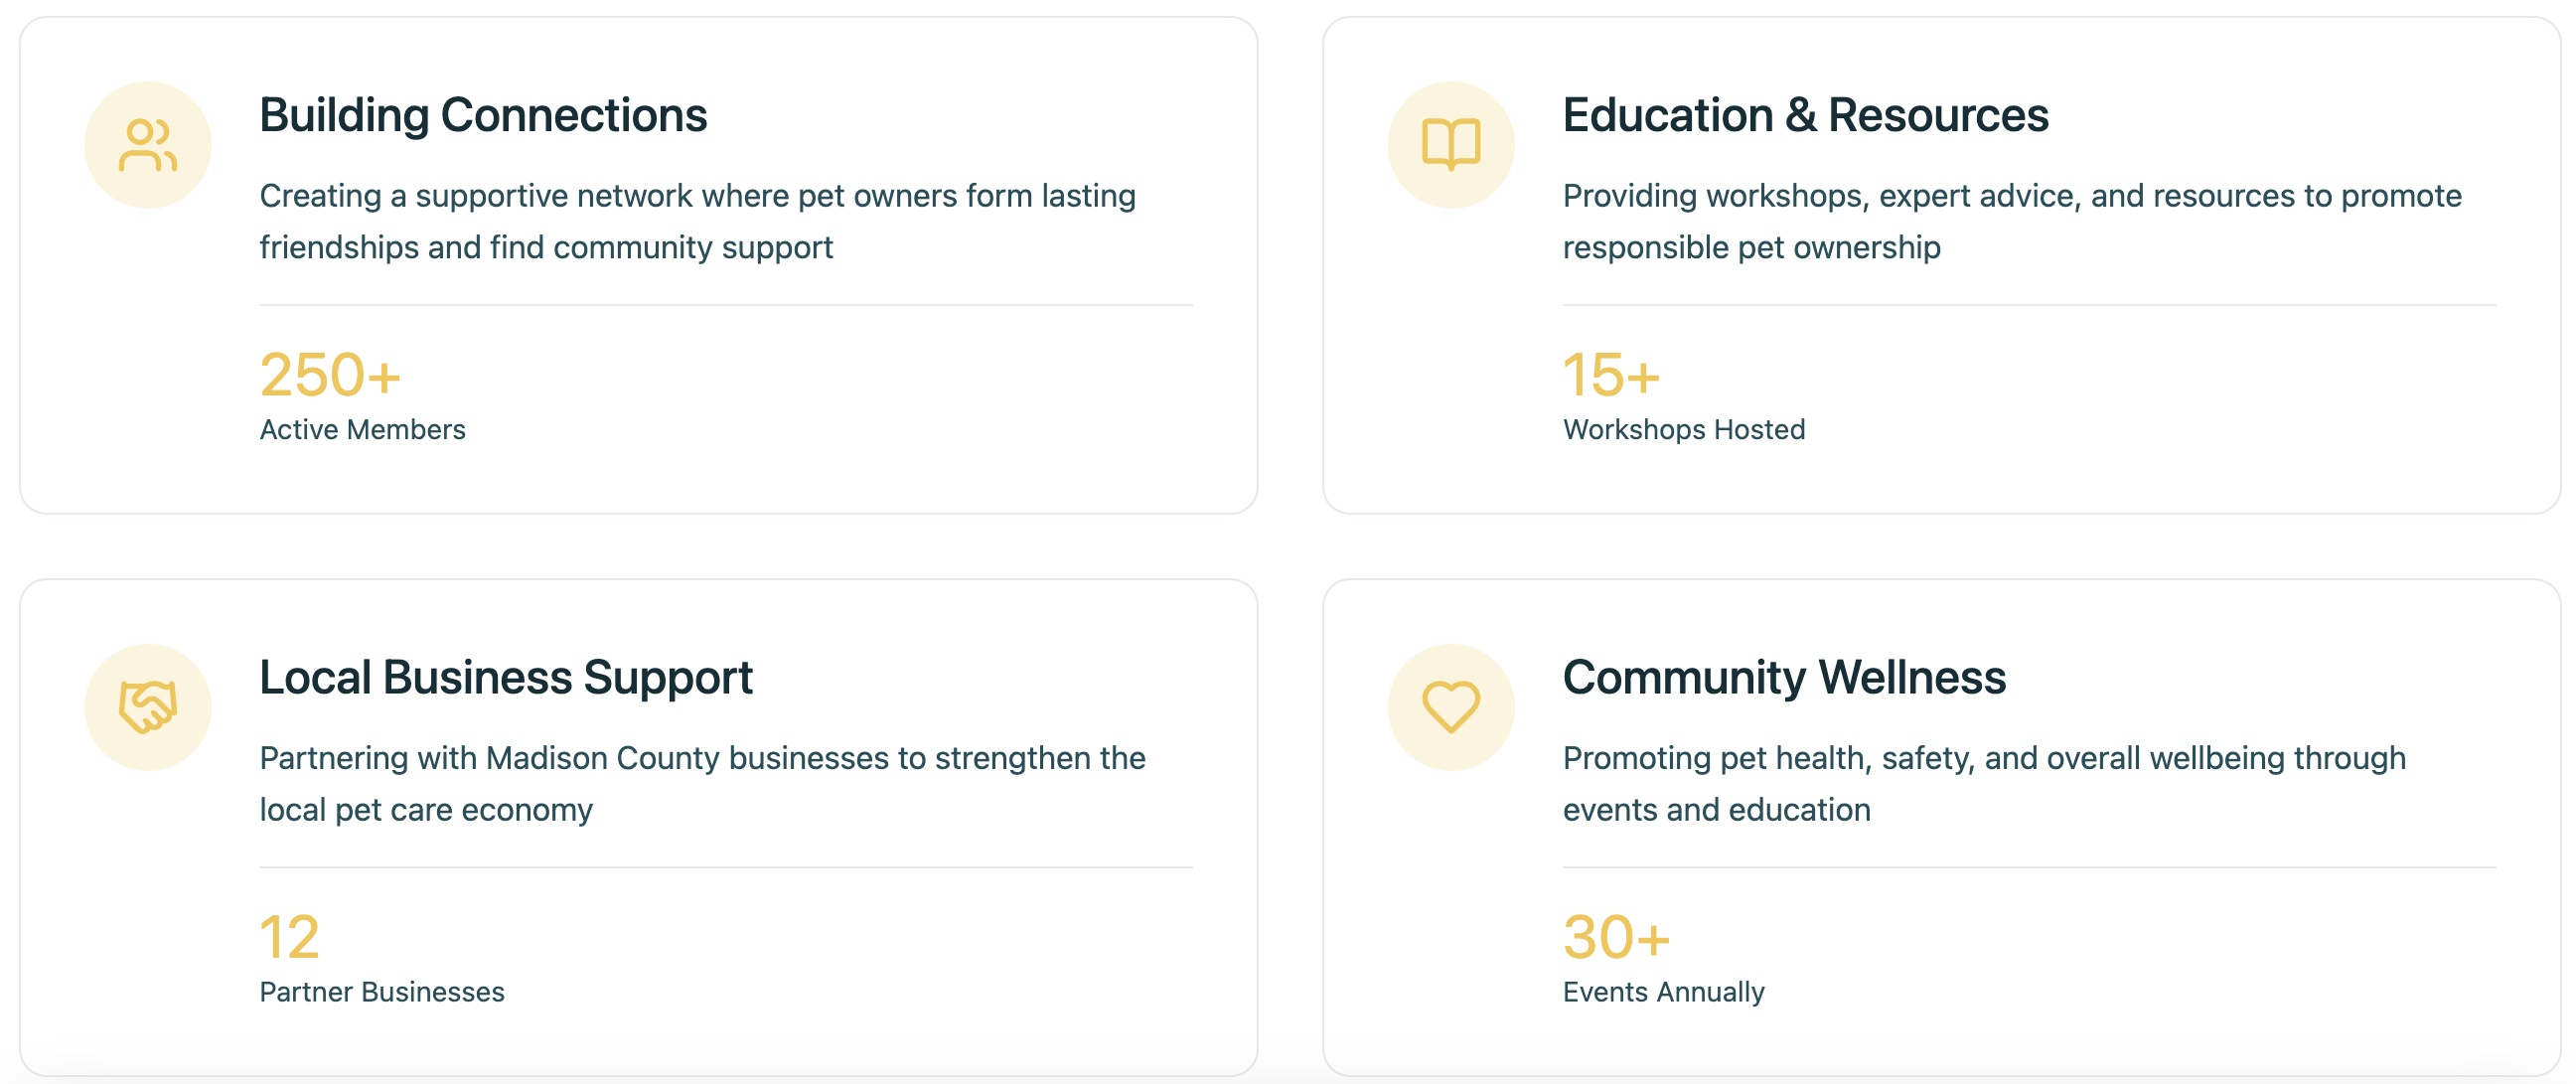
Task: Select the Education & Resources heading
Action: 1805,116
